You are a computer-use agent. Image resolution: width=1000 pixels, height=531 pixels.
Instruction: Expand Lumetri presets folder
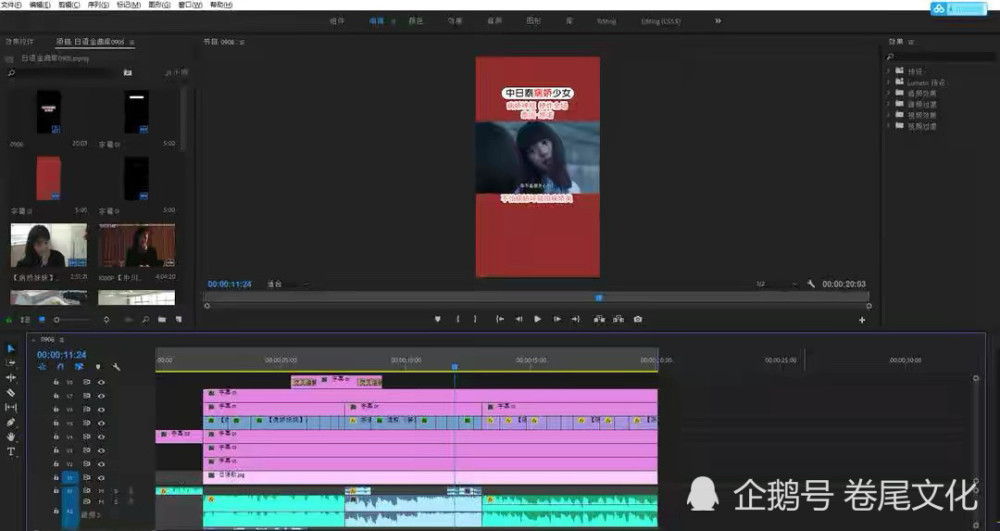[888, 82]
